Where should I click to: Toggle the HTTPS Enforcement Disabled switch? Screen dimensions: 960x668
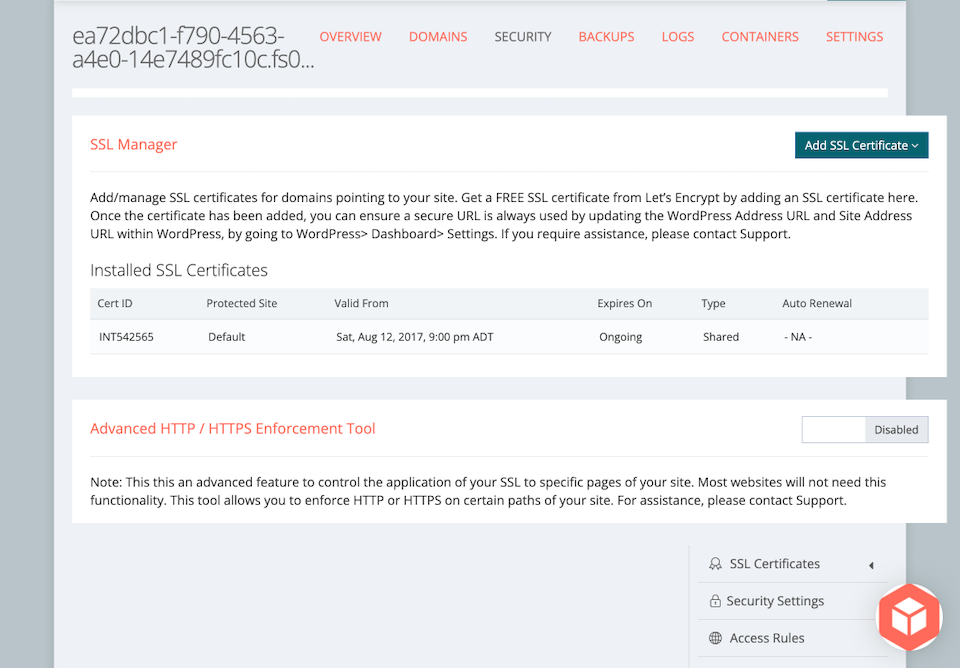(864, 429)
